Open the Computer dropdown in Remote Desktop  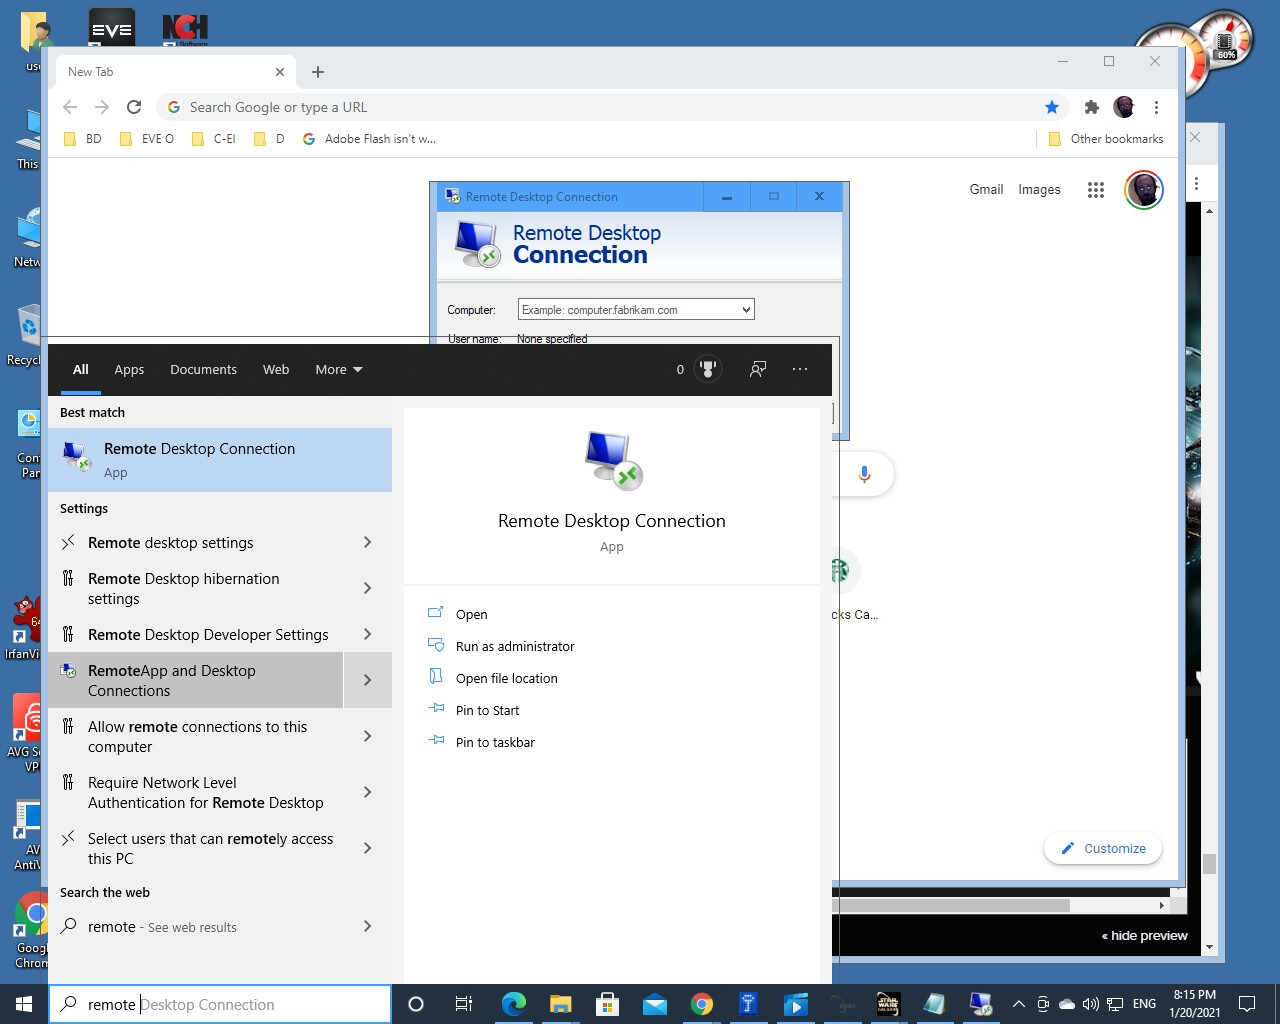point(745,310)
